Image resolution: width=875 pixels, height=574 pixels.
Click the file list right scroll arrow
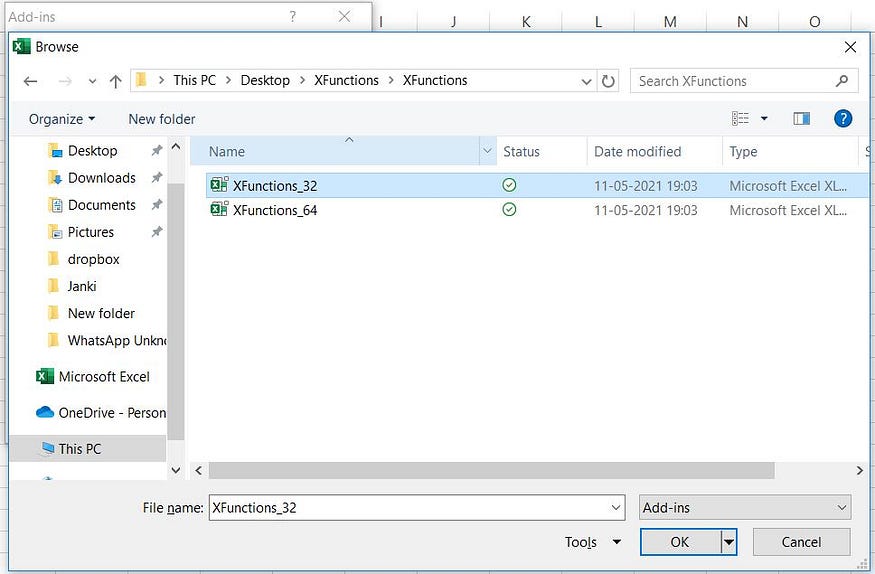point(859,471)
